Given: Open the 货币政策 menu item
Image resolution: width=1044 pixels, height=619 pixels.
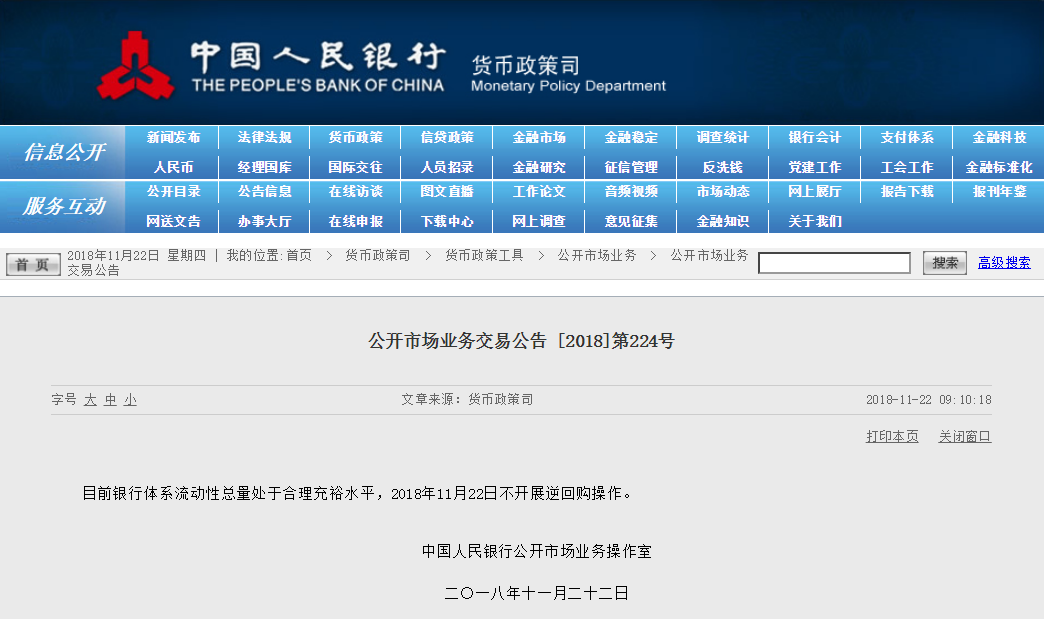Looking at the screenshot, I should 356,138.
